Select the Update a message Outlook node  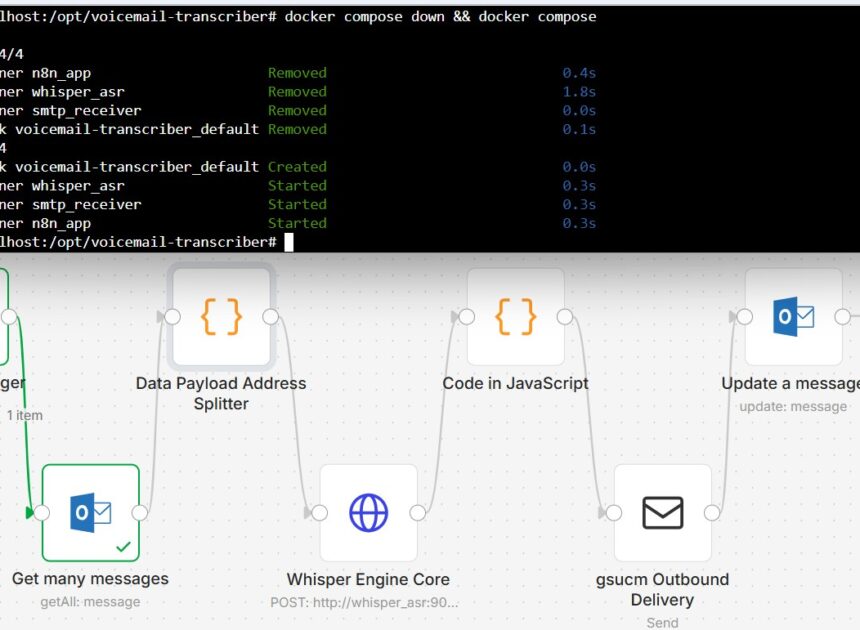[794, 316]
